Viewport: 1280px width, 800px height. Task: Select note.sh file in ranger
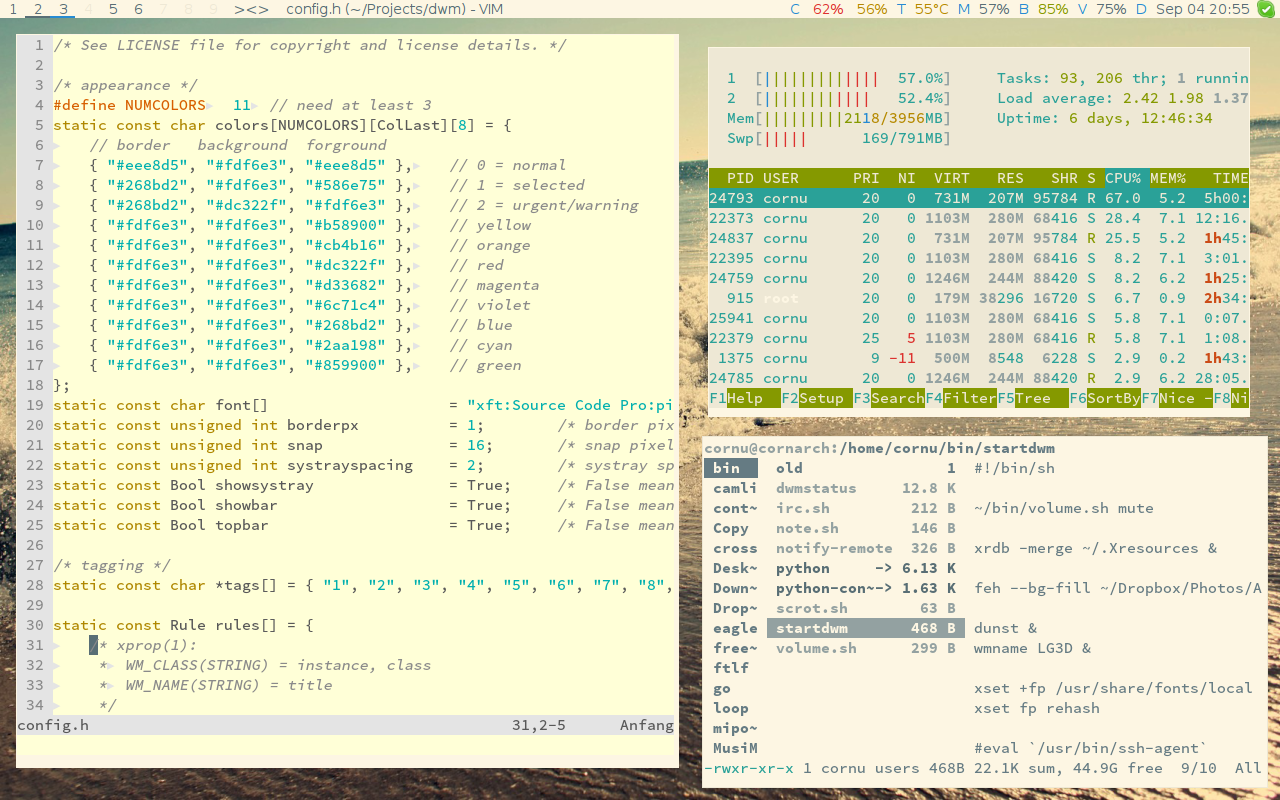pyautogui.click(x=866, y=528)
